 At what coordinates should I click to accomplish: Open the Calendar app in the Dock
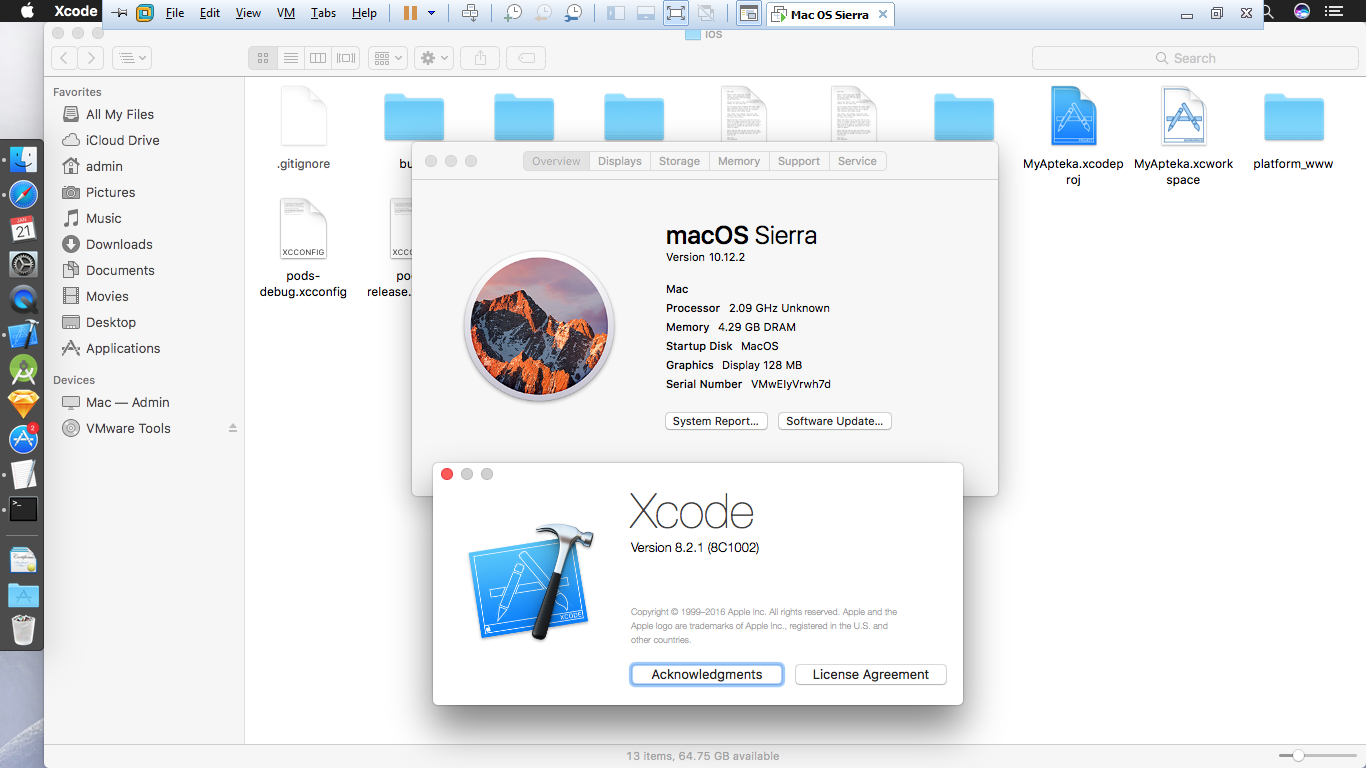click(x=23, y=229)
